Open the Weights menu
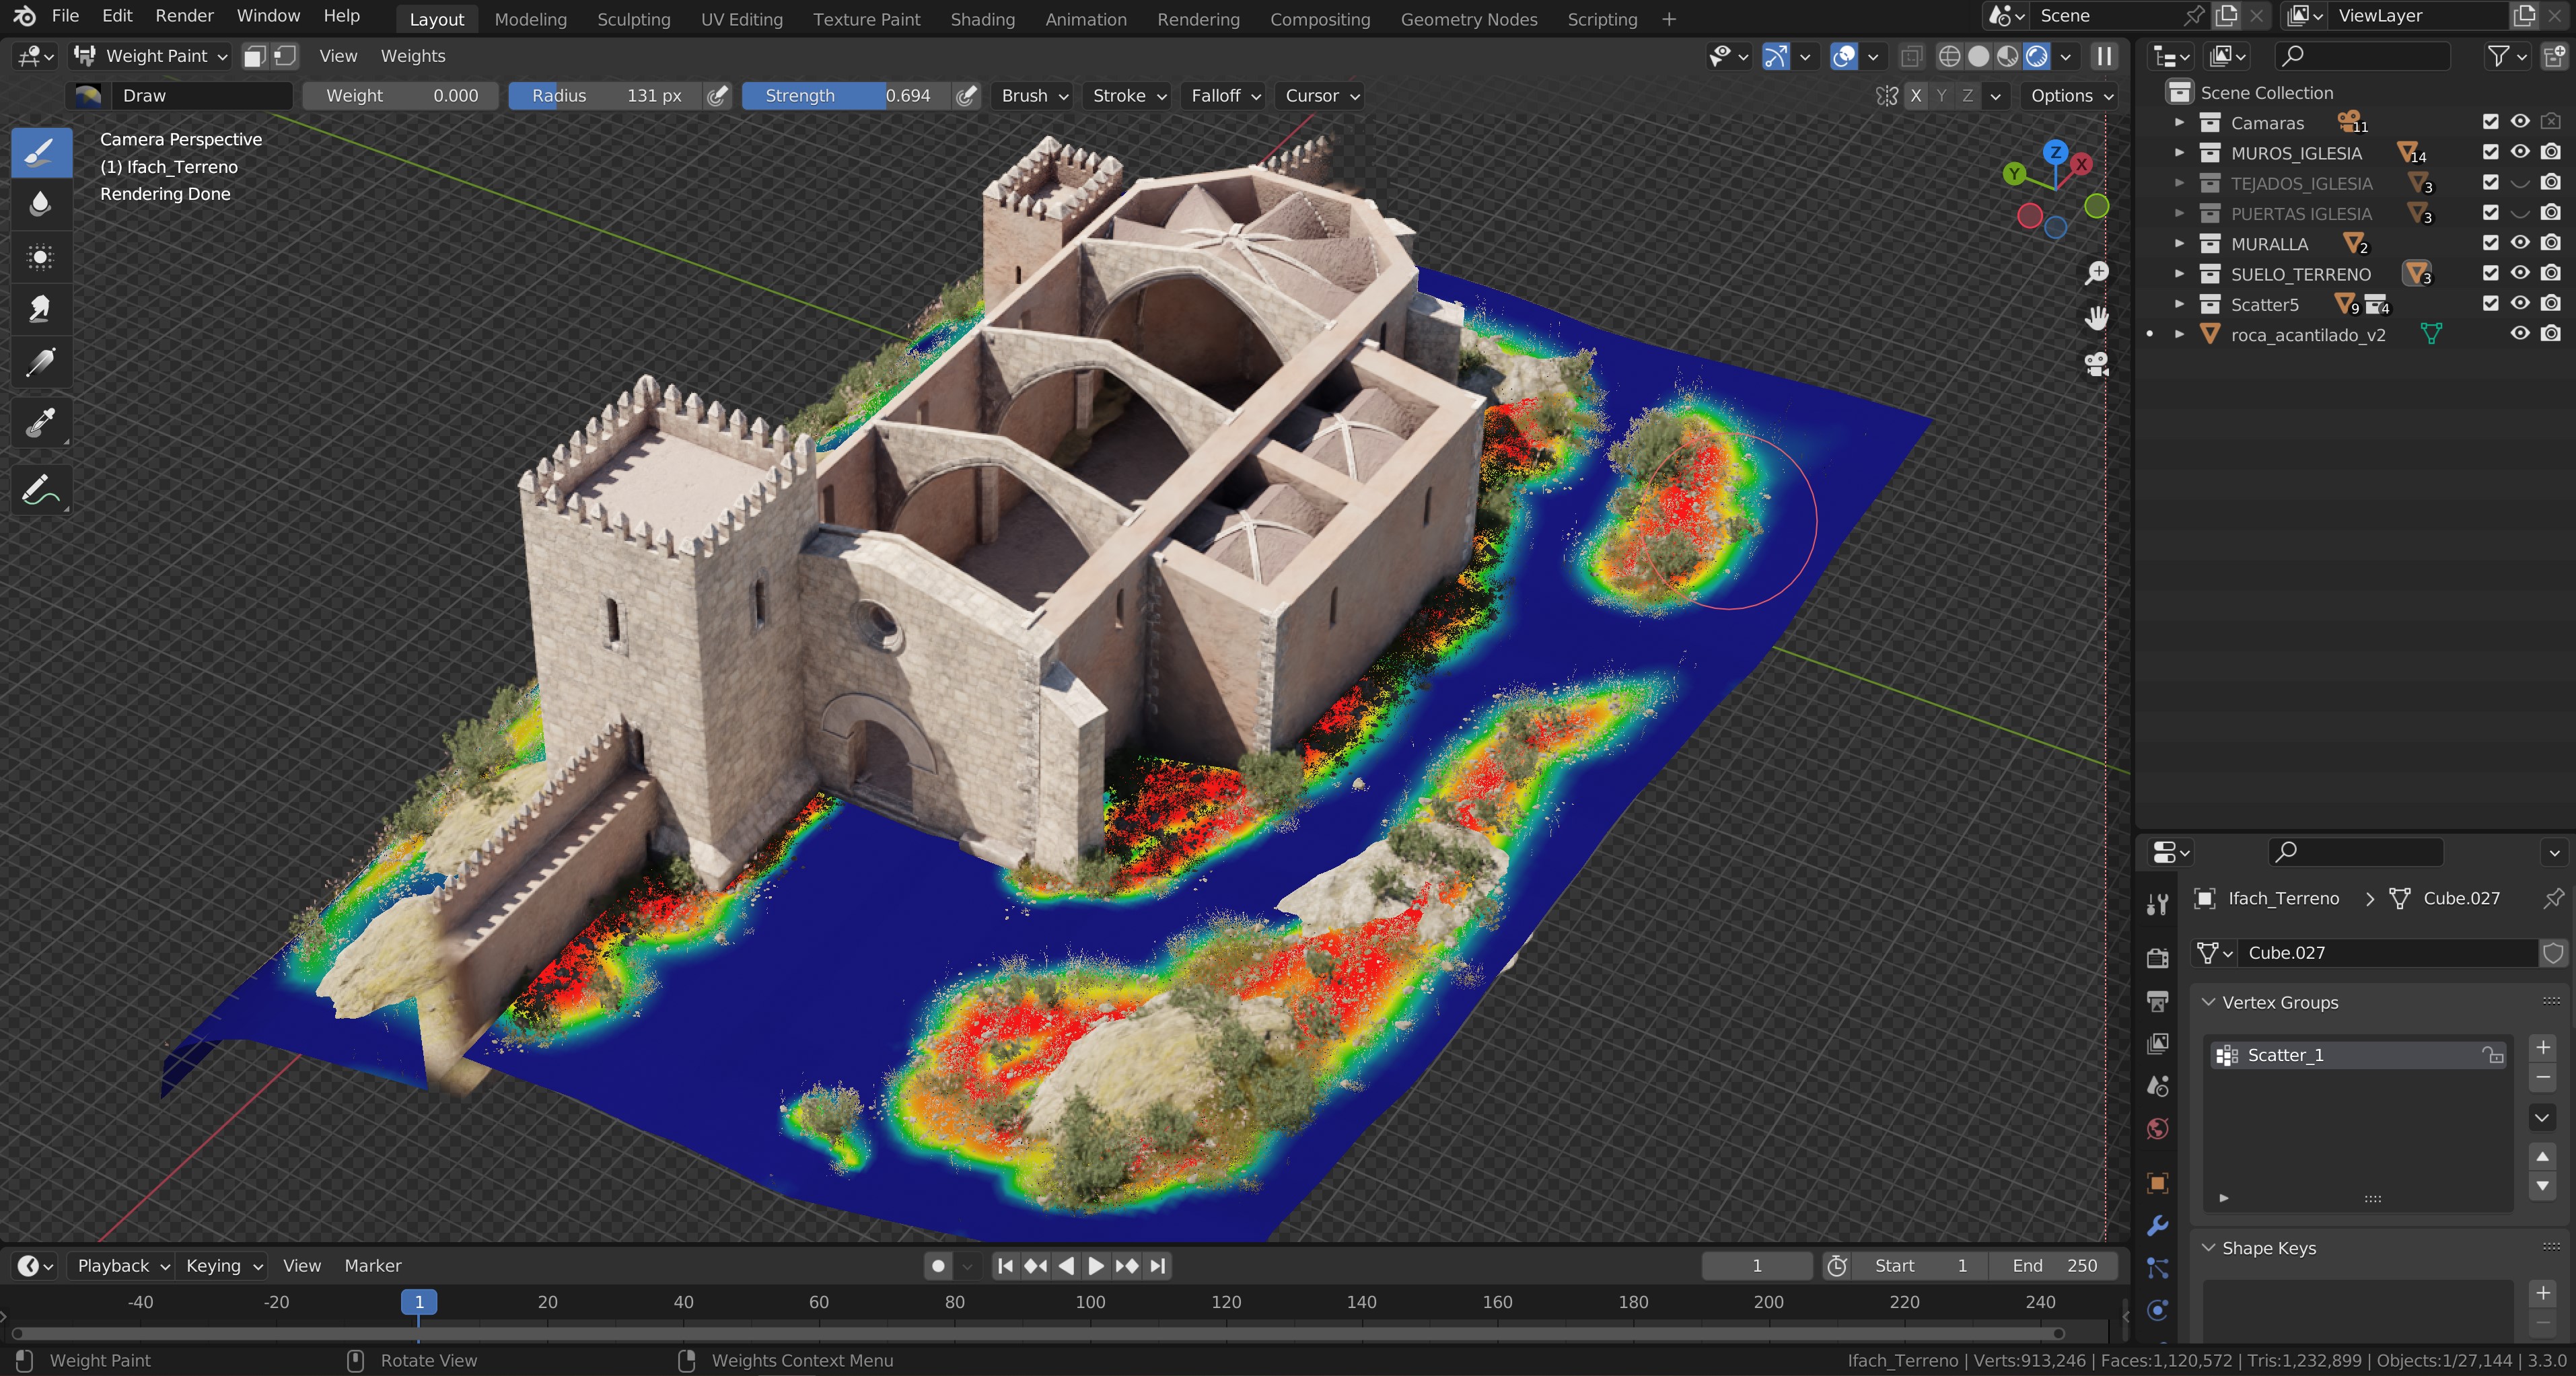The image size is (2576, 1376). click(412, 56)
